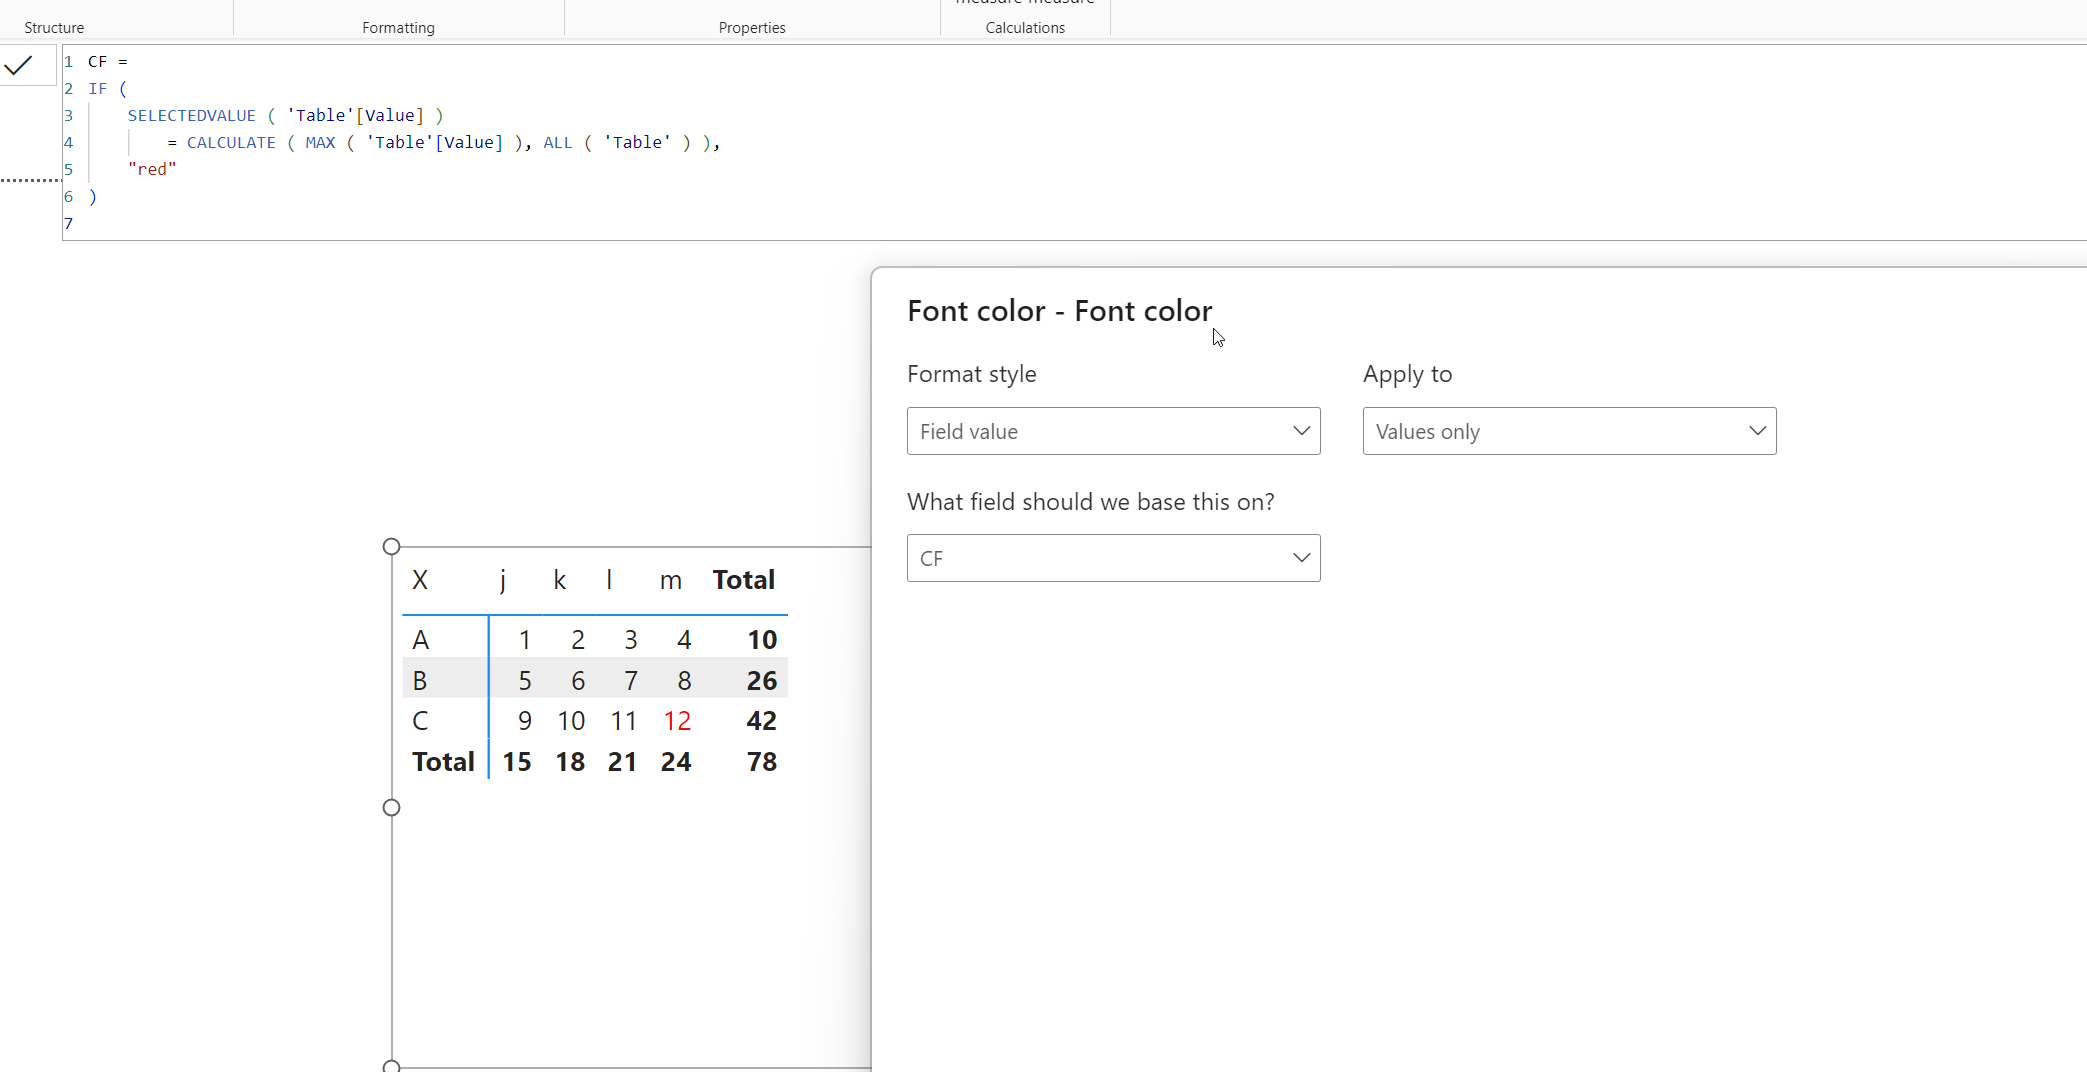The width and height of the screenshot is (2087, 1072).
Task: Click row header A in the matrix
Action: point(421,640)
